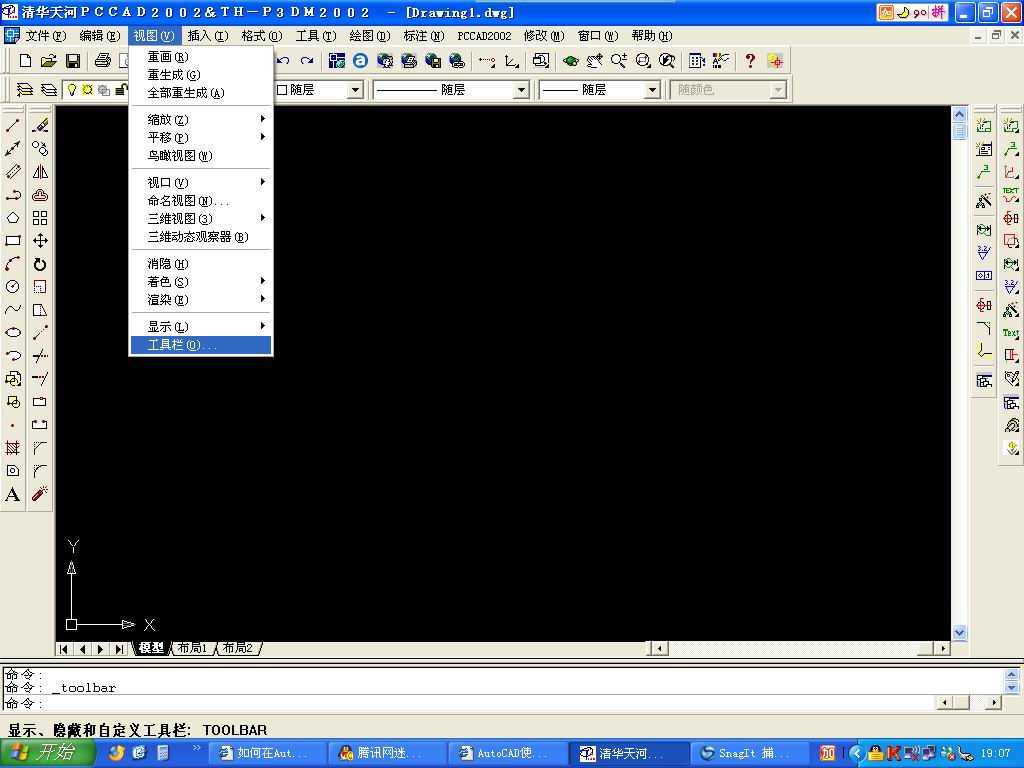Screen dimensions: 1024x768
Task: Click the horizontal scrollbar right arrow
Action: click(x=942, y=648)
